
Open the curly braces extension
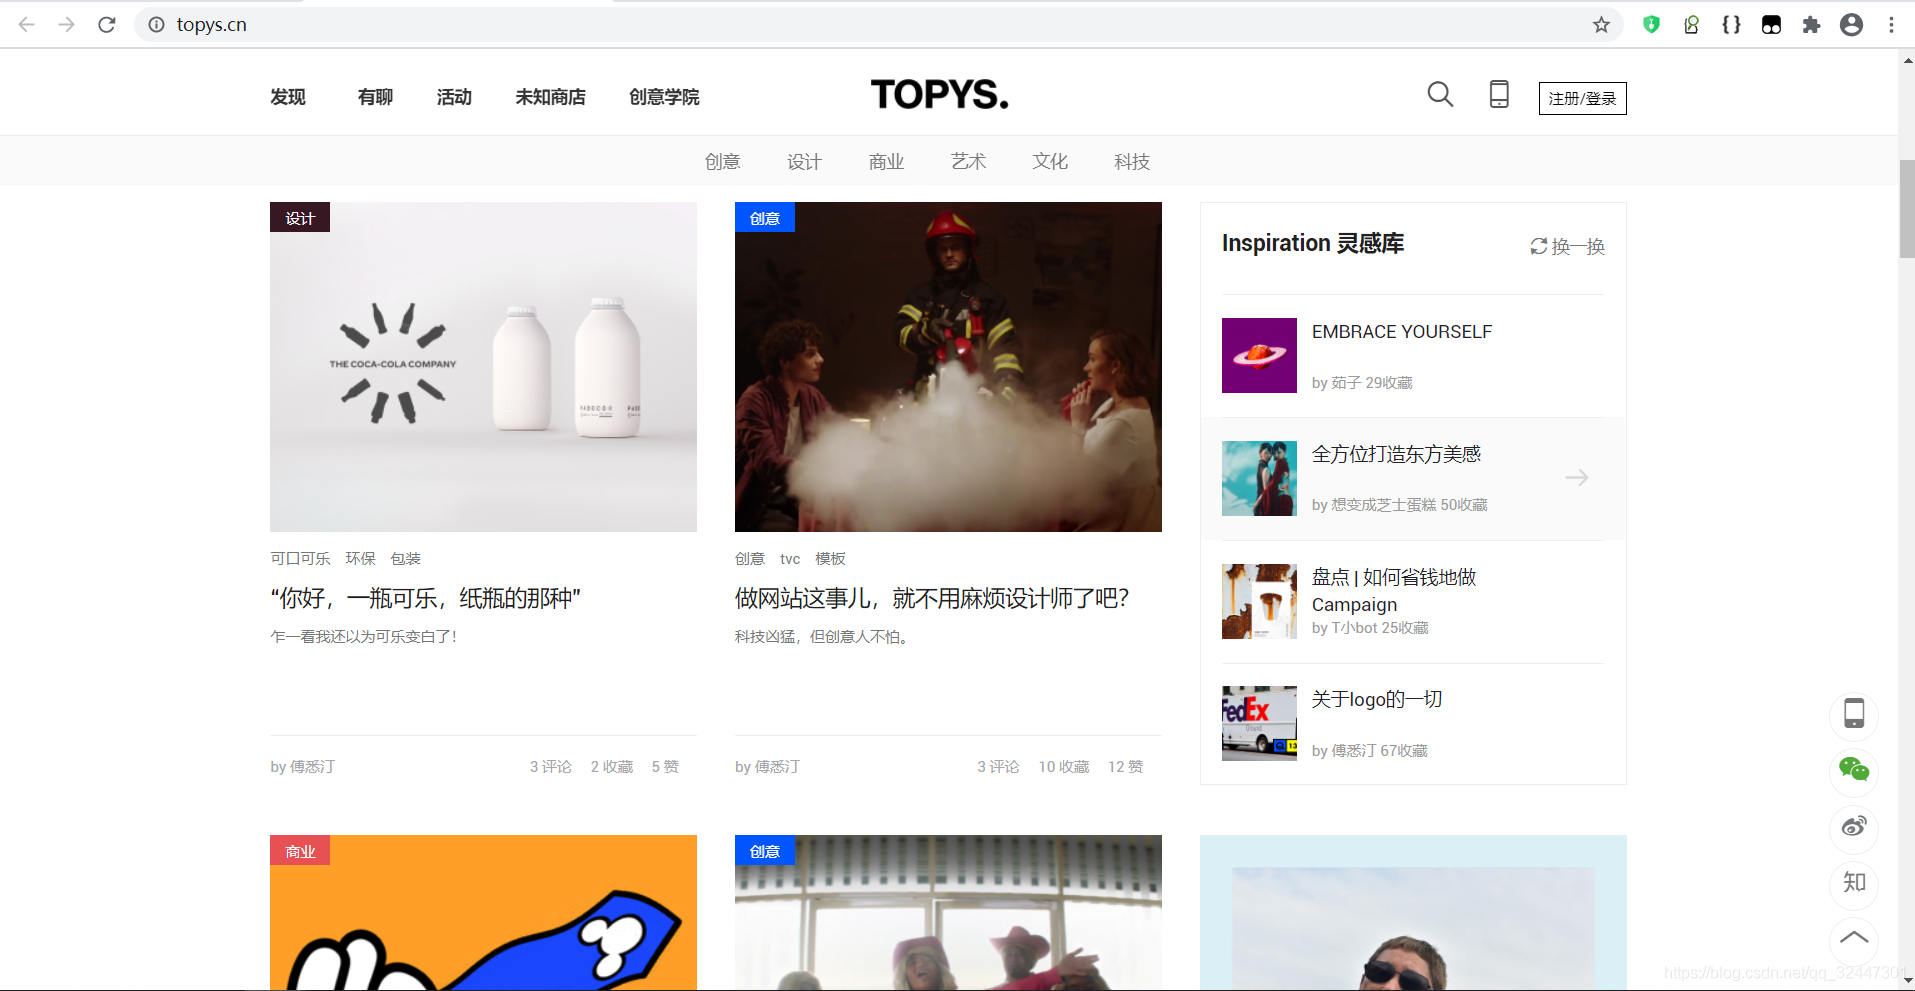tap(1731, 25)
